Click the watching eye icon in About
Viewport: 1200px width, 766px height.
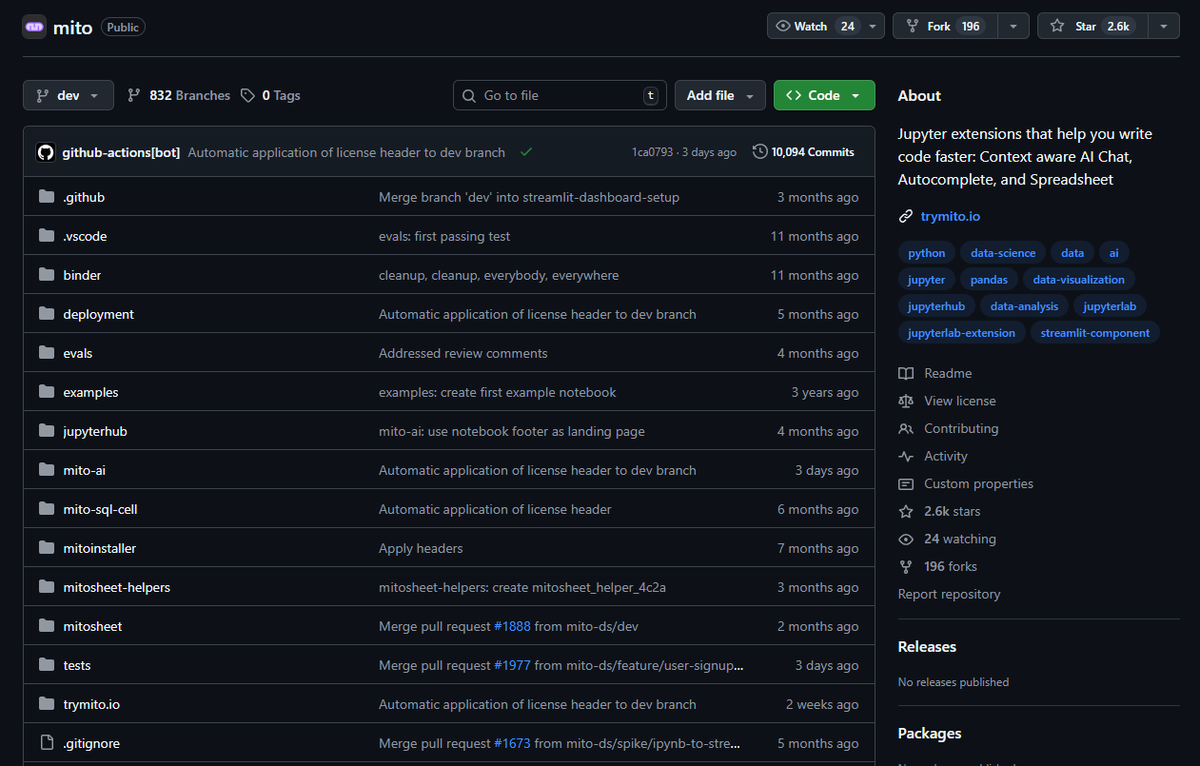906,539
